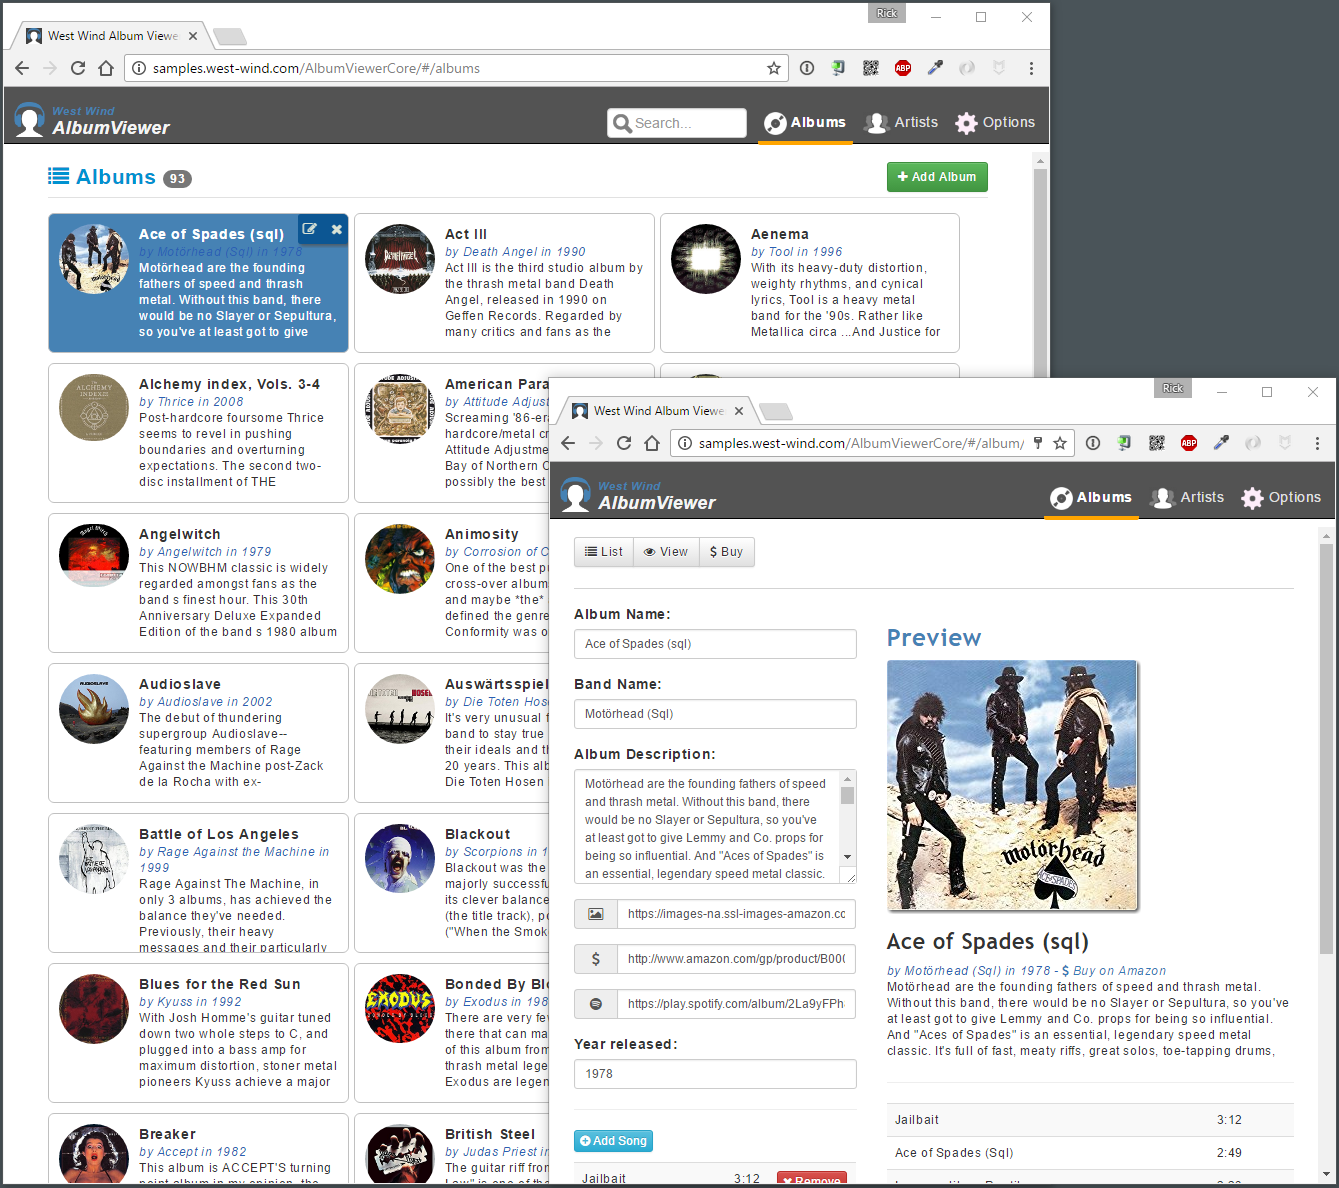Open Chrome menu dots in back window

click(x=1031, y=68)
